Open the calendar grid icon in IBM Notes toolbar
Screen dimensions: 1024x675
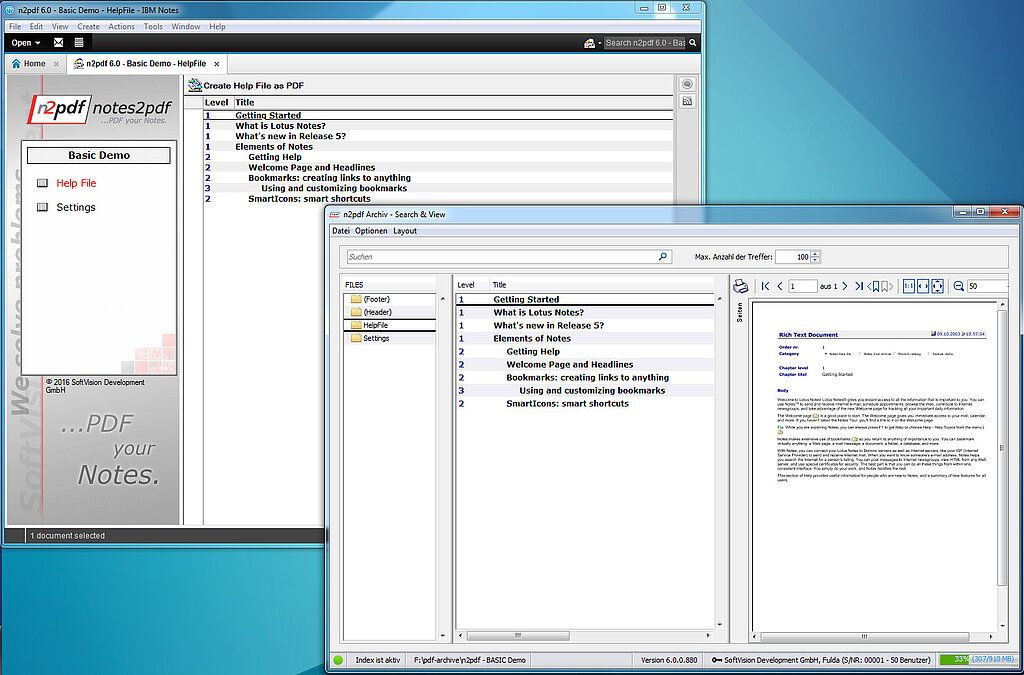click(x=79, y=42)
